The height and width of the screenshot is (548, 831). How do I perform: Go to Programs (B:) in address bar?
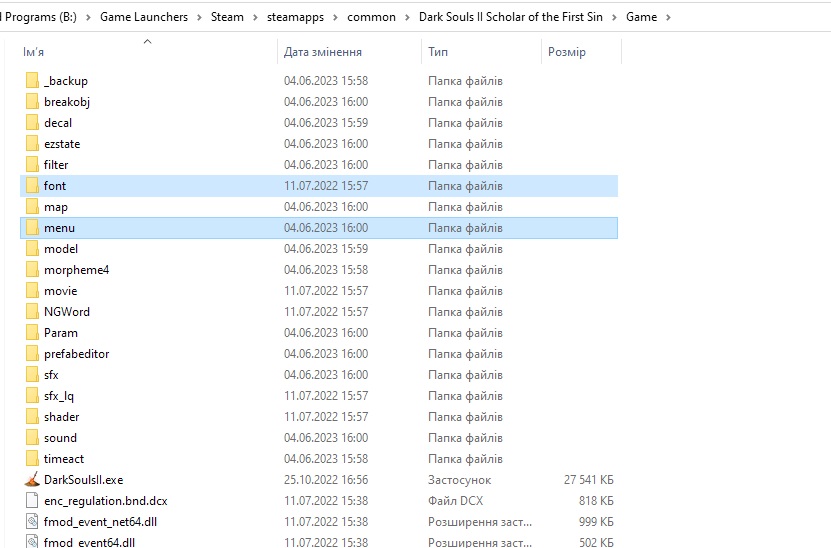(39, 17)
